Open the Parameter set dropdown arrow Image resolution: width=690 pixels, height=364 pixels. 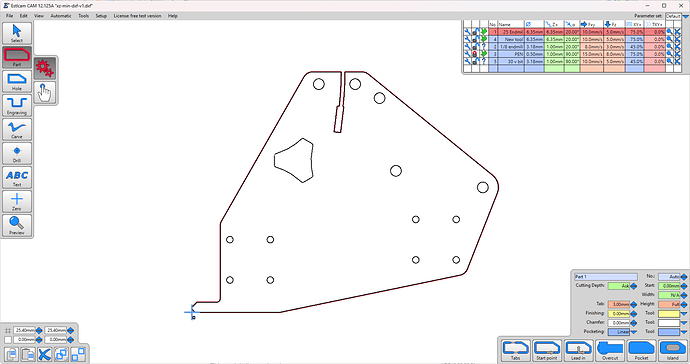click(x=685, y=16)
